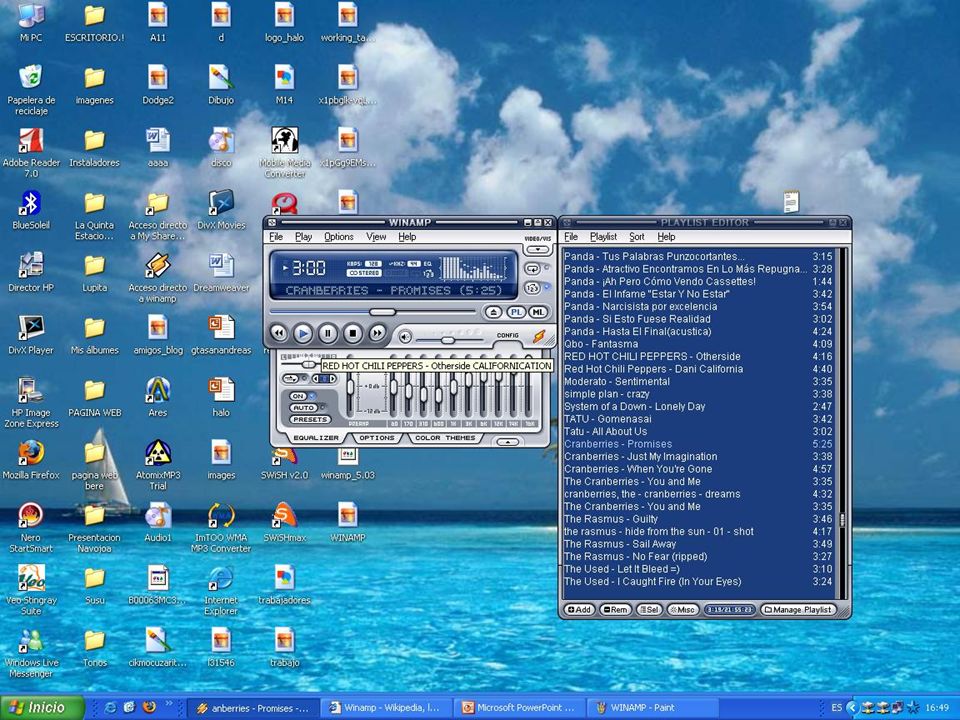Click the Winamp volume slider handle

point(448,339)
